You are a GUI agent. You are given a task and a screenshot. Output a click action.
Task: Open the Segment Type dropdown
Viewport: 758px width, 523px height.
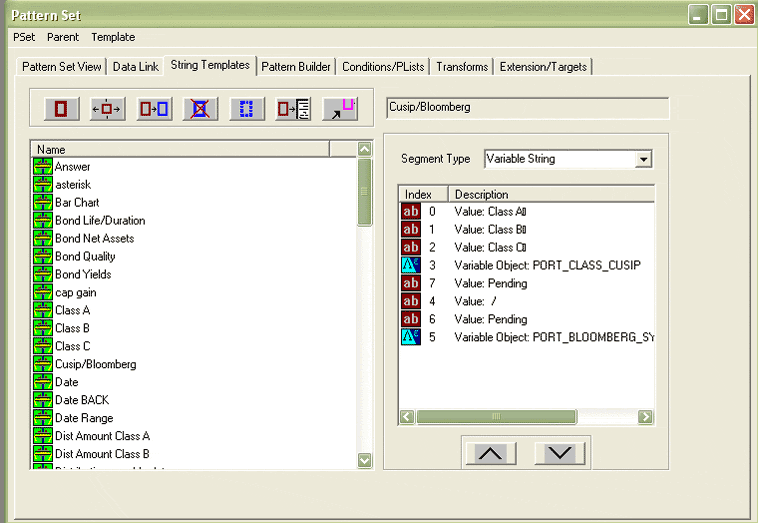pyautogui.click(x=643, y=159)
